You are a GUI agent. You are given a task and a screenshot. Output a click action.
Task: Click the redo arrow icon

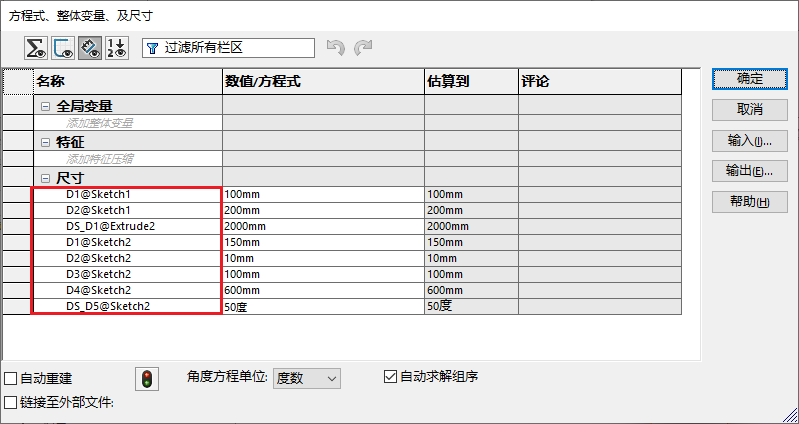click(x=363, y=48)
